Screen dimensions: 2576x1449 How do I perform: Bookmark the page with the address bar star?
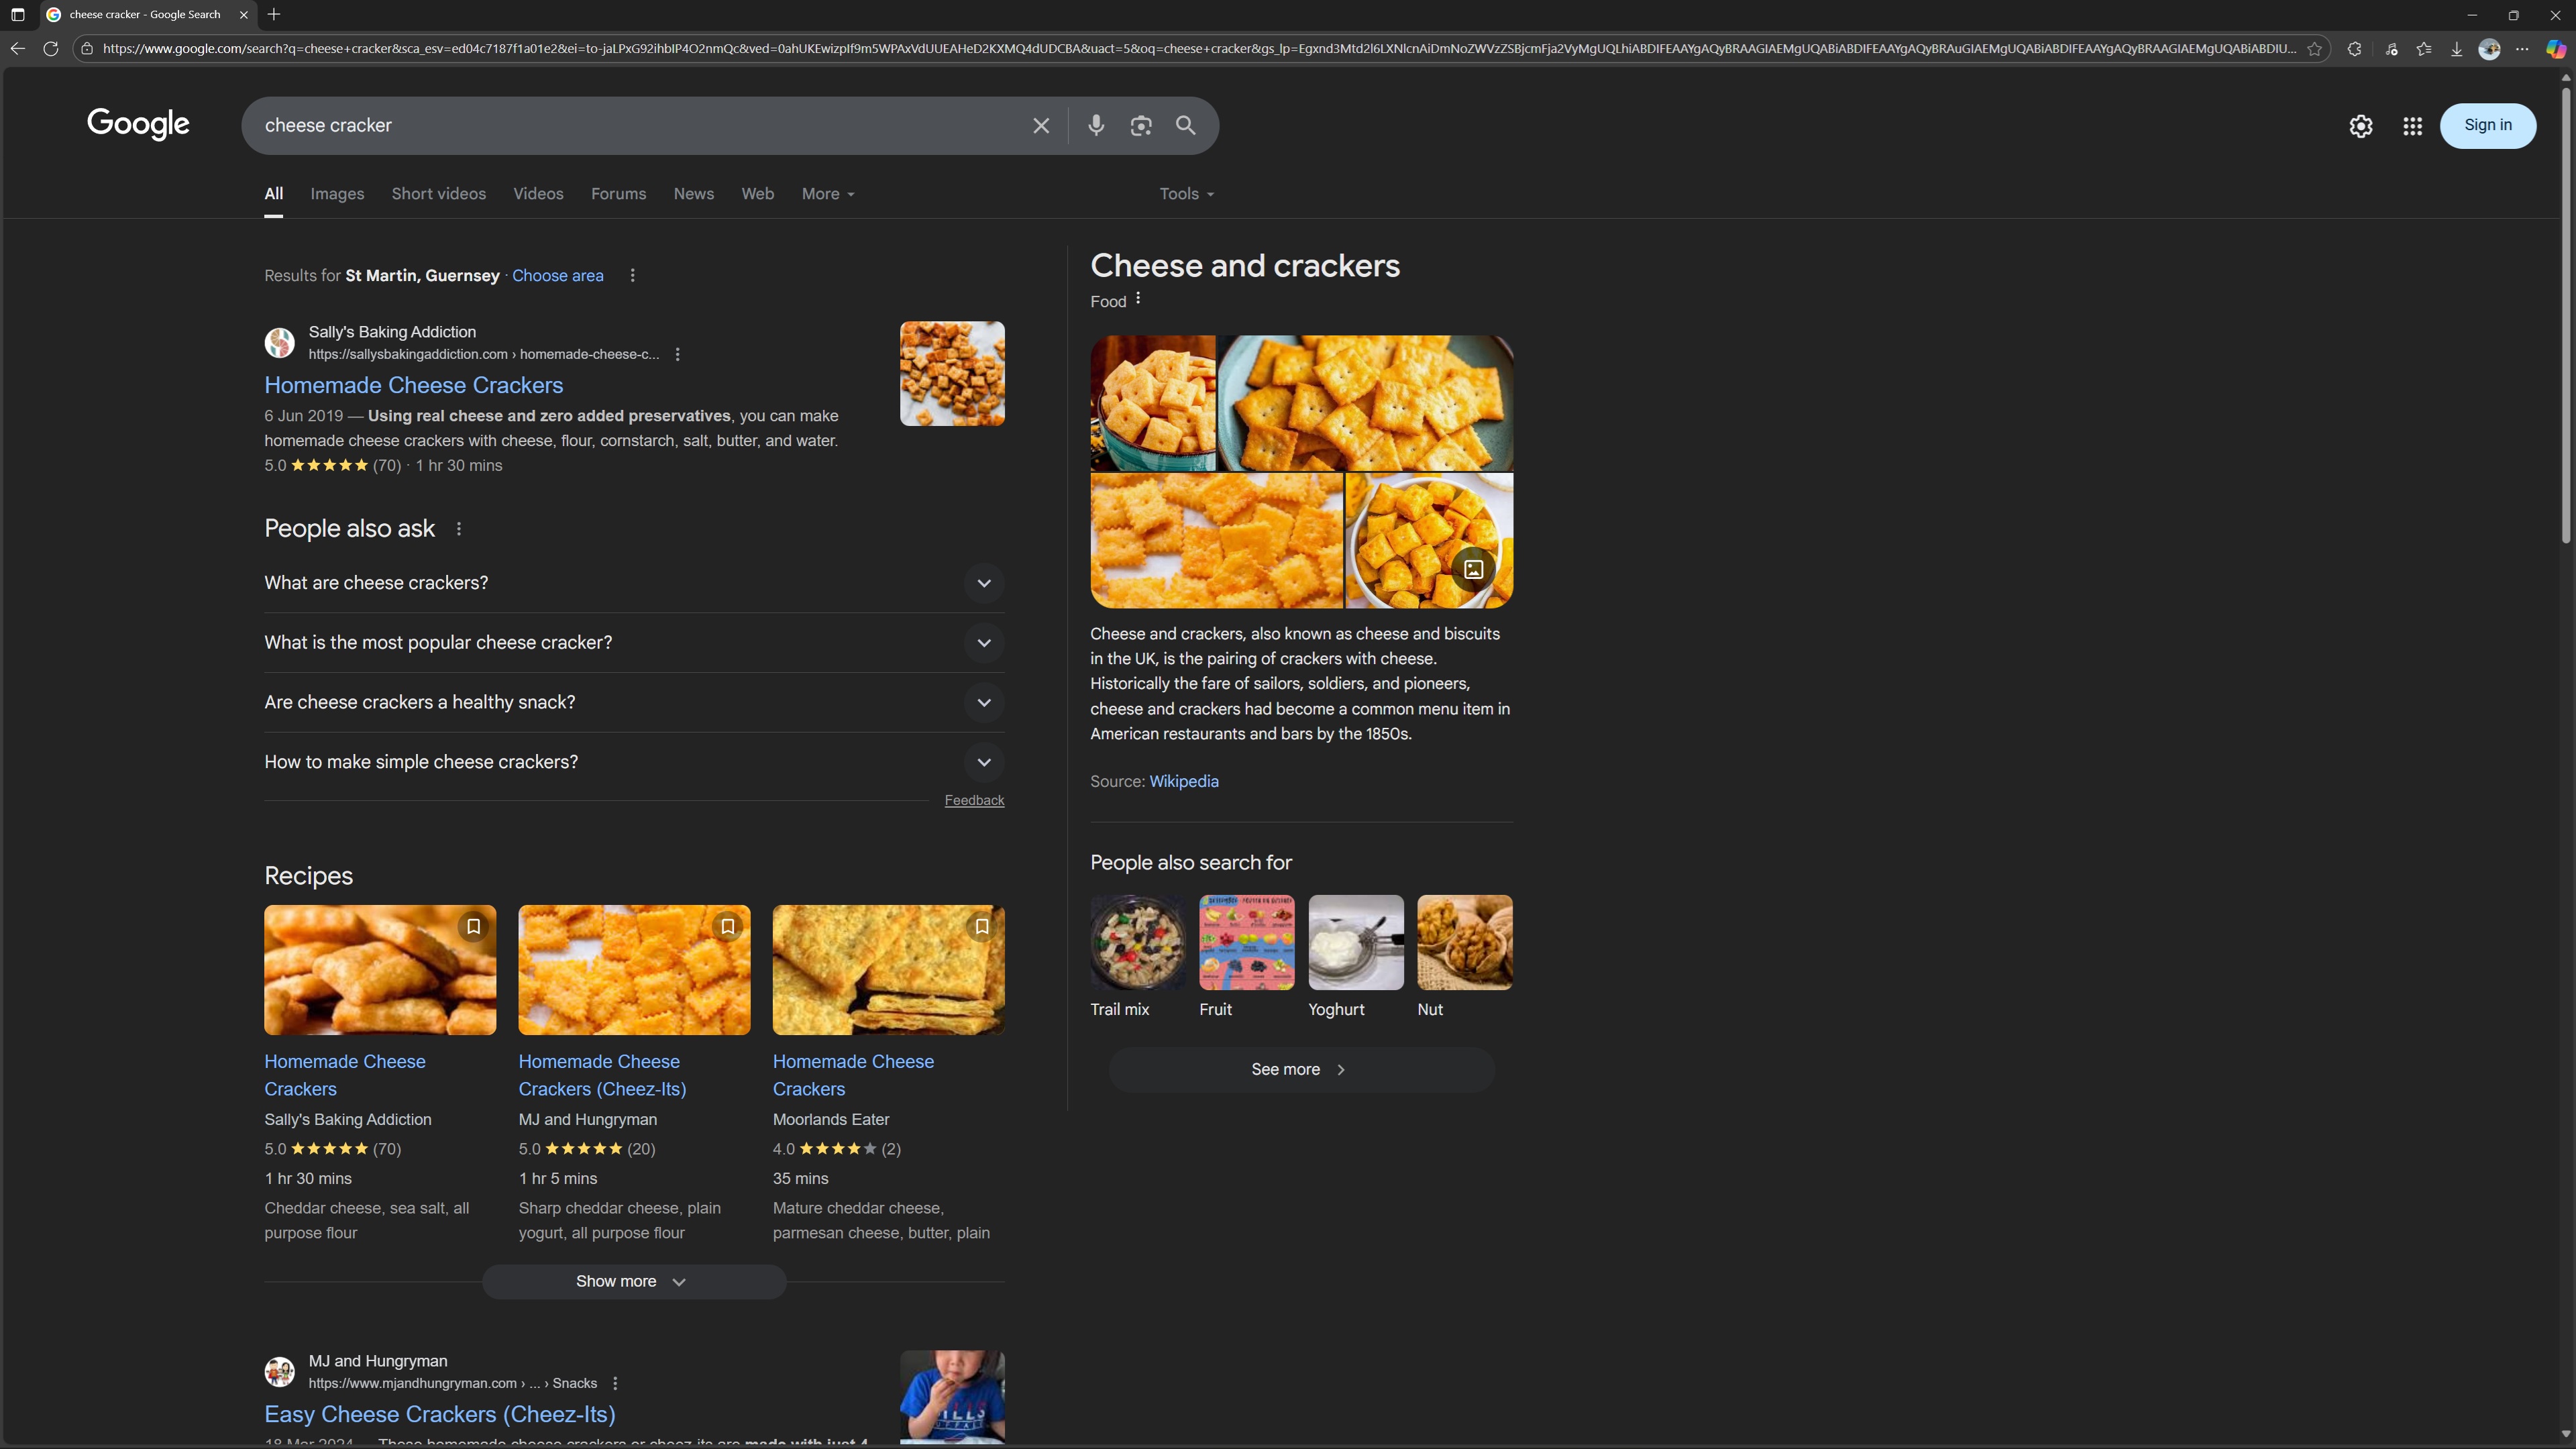[x=2314, y=49]
